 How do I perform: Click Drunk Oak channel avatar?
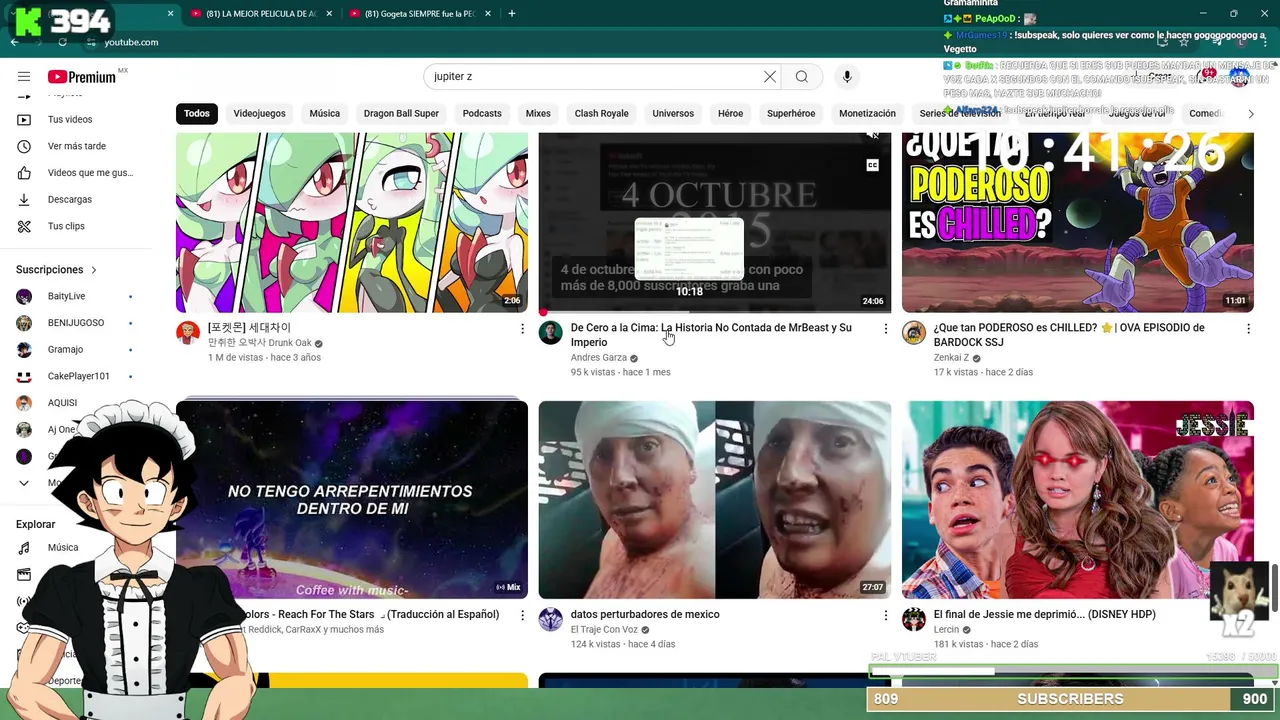click(188, 333)
